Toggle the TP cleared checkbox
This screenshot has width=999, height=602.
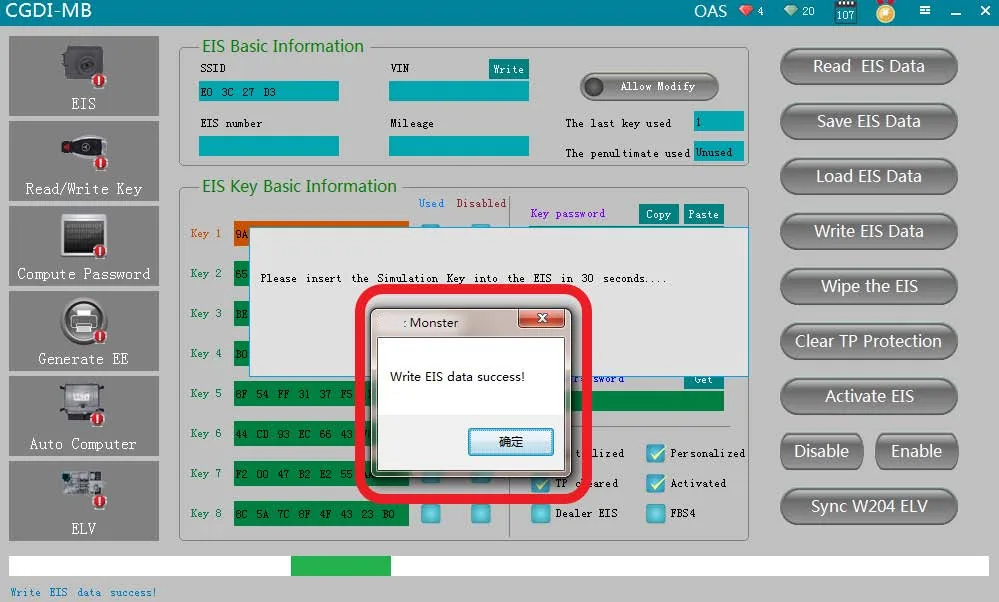point(540,484)
